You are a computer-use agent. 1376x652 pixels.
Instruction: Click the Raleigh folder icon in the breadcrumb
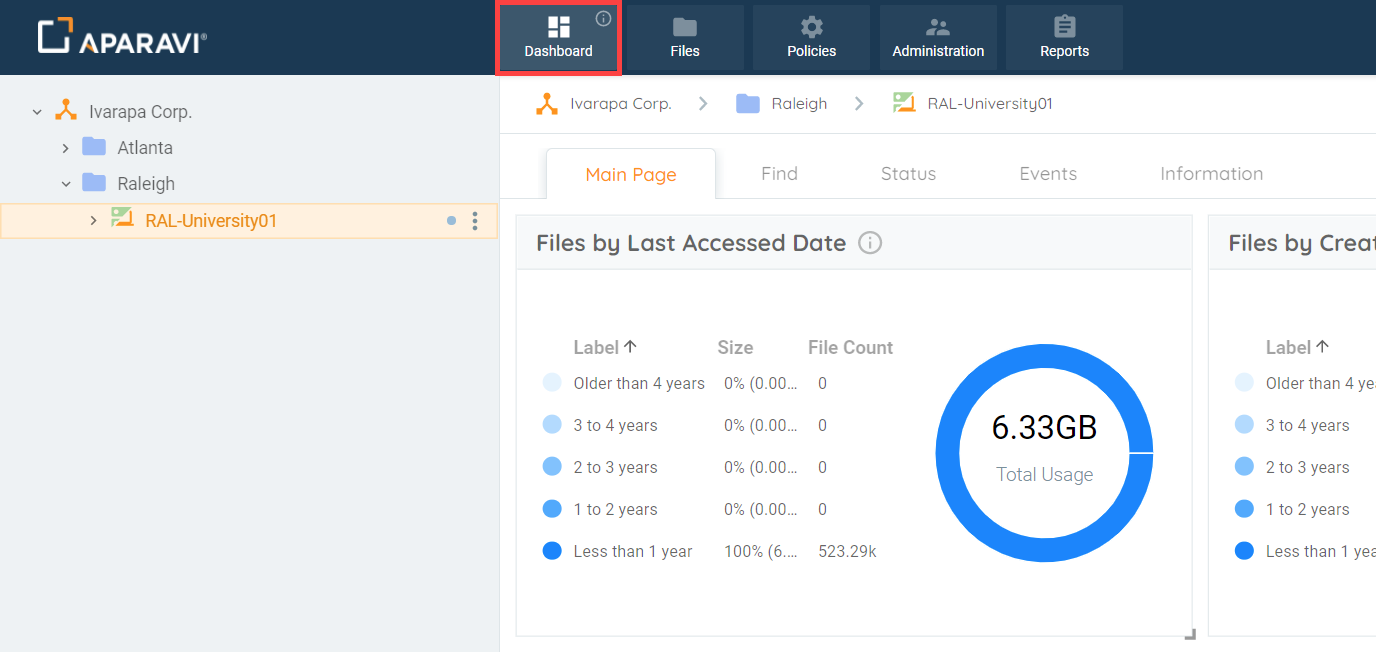point(748,102)
